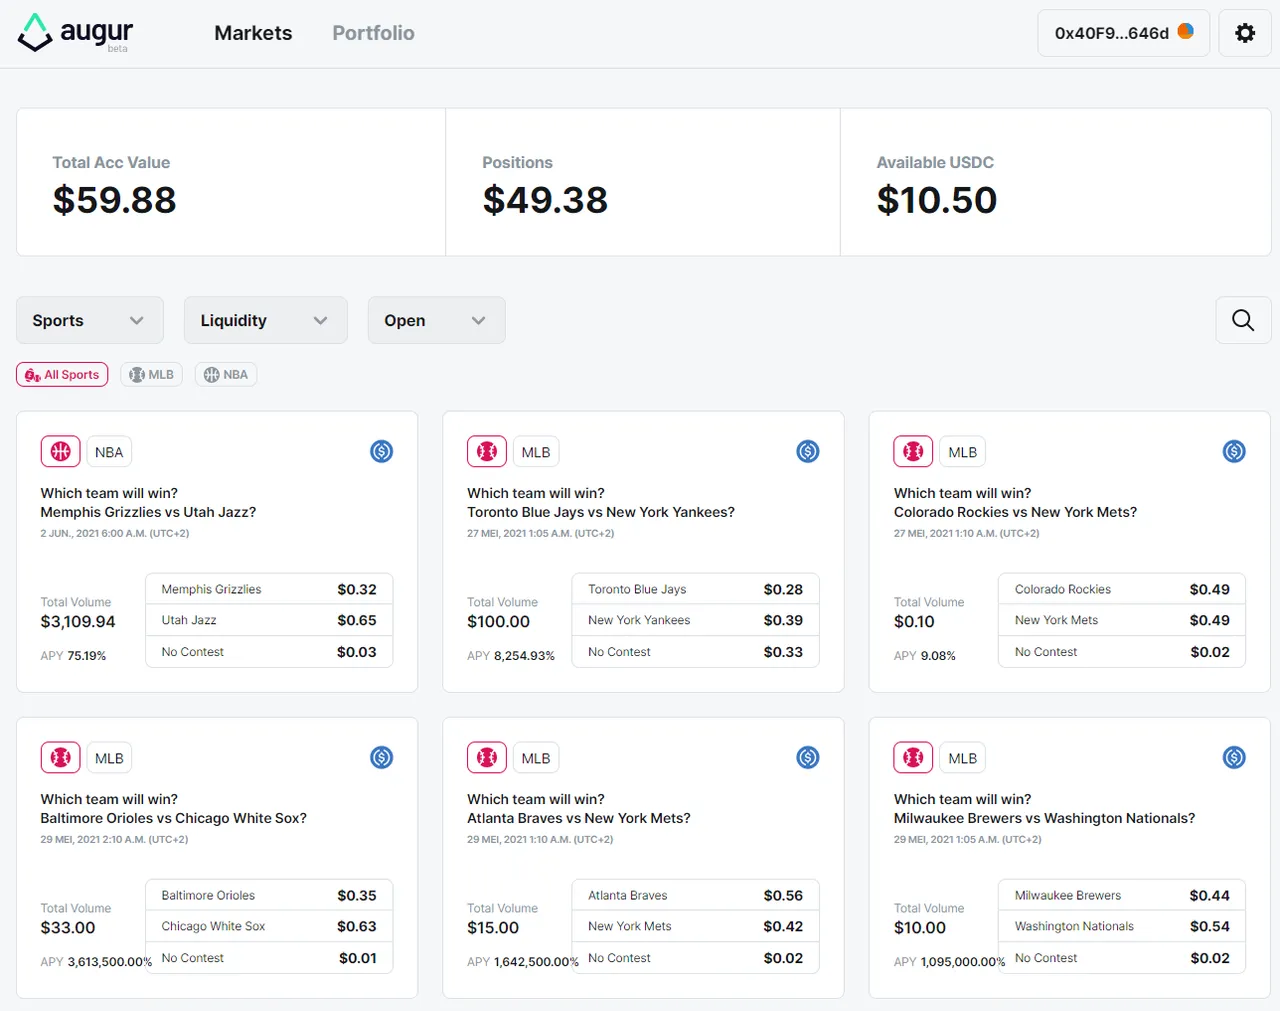Screen dimensions: 1280x1011
Task: Click NBA tag on Grizzlies vs Jazz card
Action: [109, 452]
